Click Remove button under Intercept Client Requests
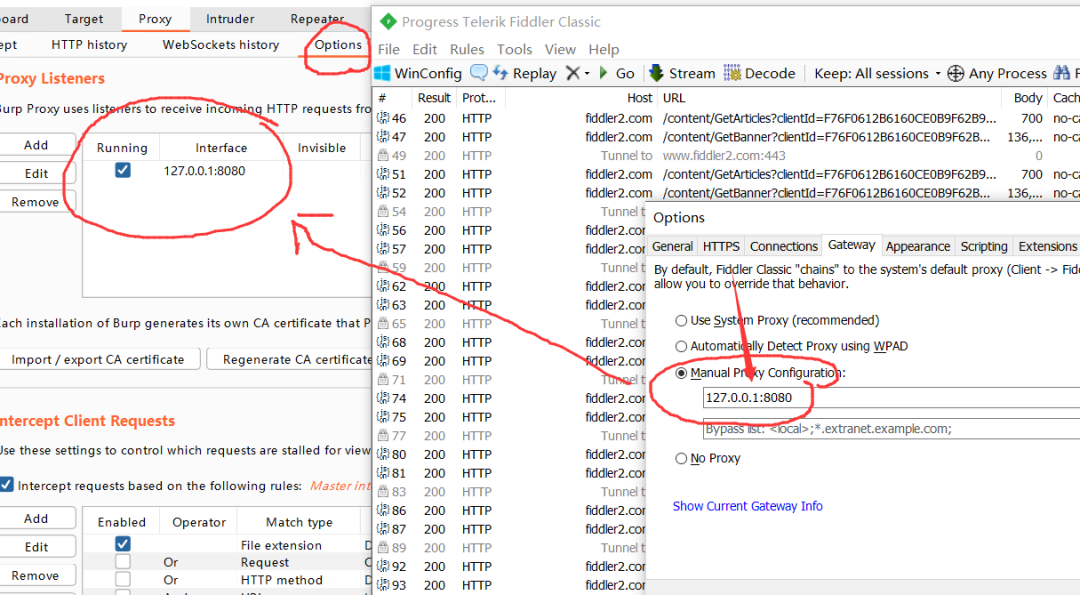The height and width of the screenshot is (595, 1080). [x=36, y=575]
